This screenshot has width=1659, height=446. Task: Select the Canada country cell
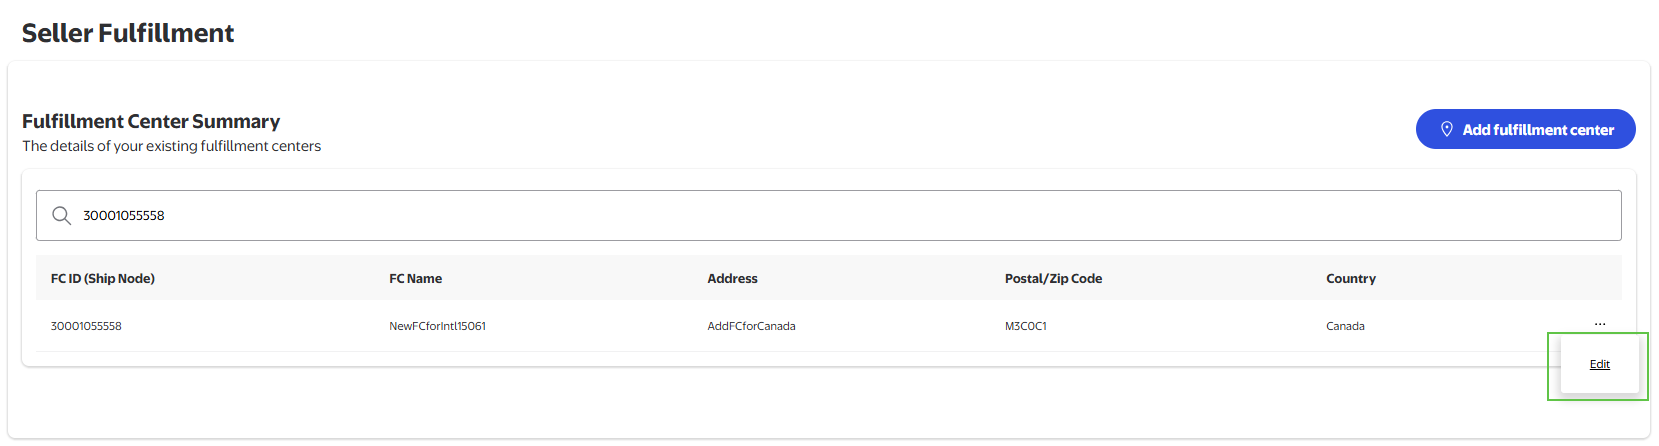point(1345,326)
